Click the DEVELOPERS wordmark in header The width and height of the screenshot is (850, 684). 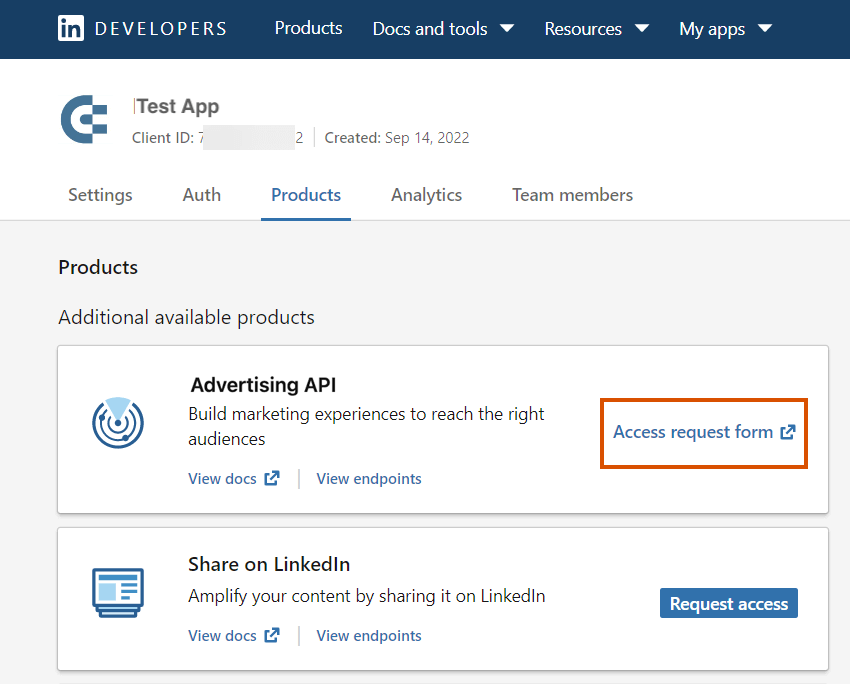160,29
